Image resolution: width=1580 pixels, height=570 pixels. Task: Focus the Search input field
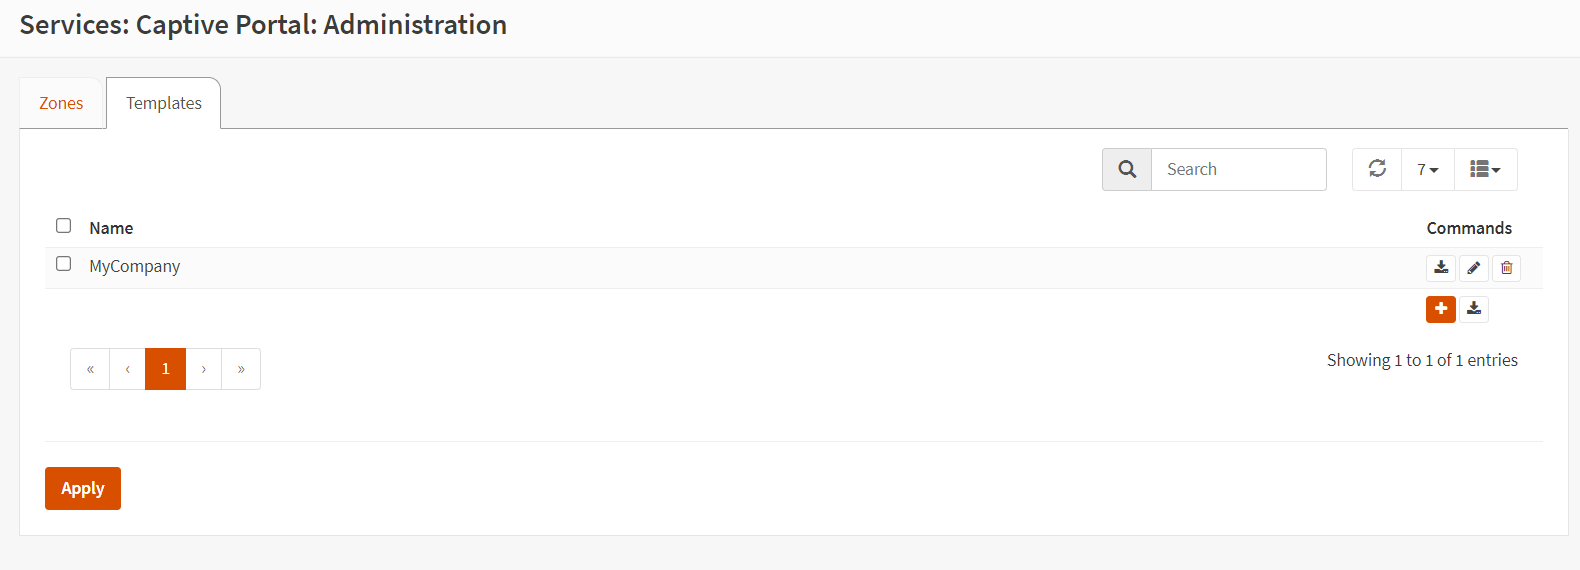click(x=1238, y=169)
